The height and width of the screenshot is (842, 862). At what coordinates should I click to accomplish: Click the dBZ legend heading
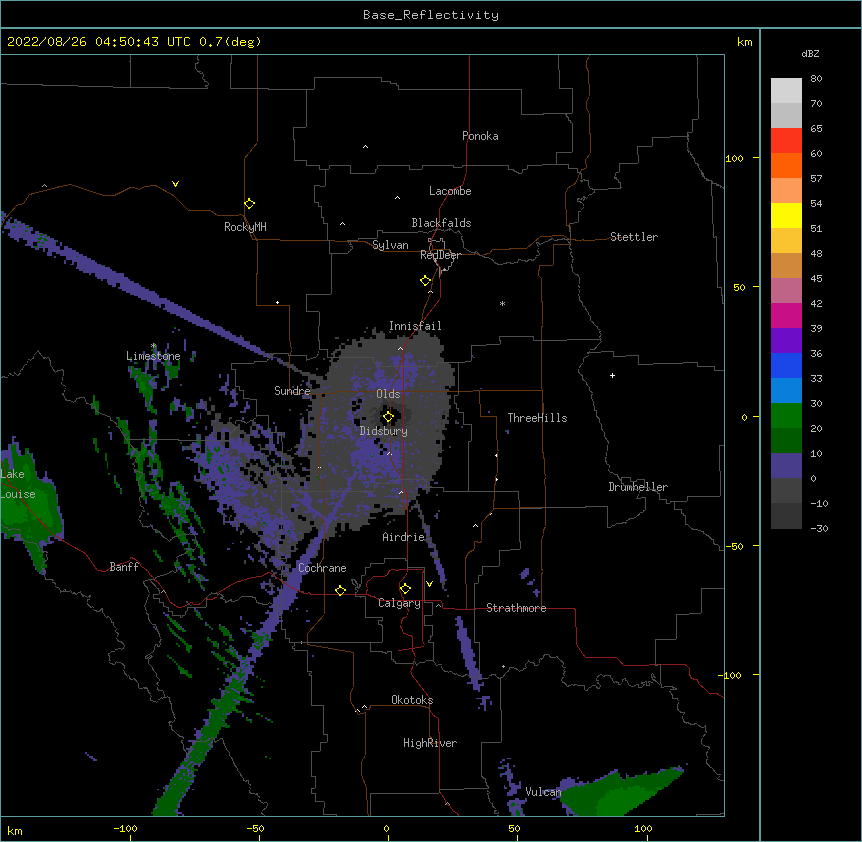(810, 54)
